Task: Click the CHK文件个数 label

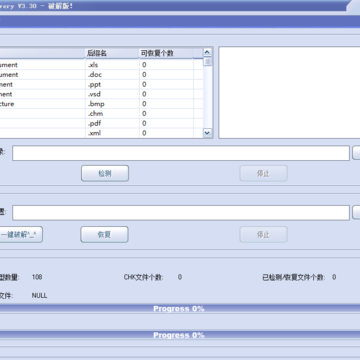Action: (x=143, y=277)
